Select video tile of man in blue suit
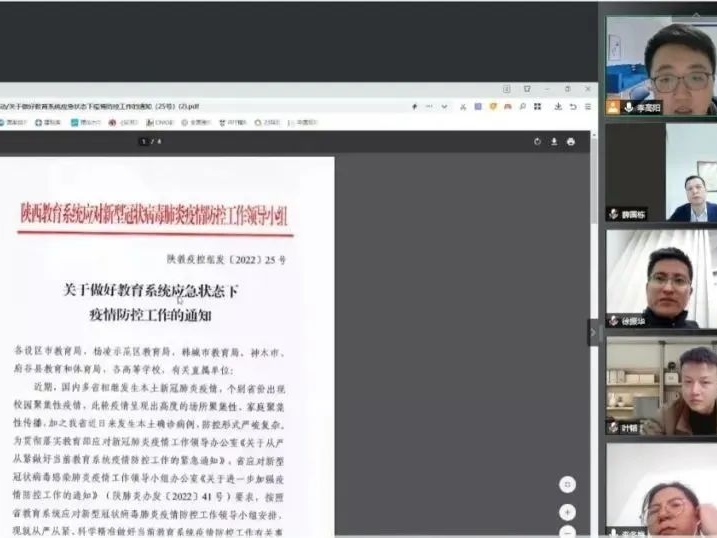The height and width of the screenshot is (538, 717). click(661, 172)
